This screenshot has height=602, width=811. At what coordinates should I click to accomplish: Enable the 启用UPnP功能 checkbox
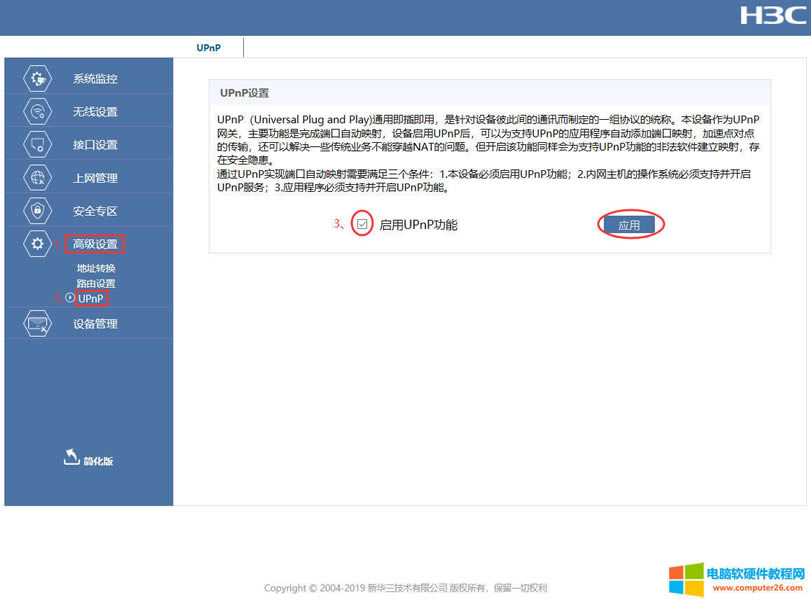(x=361, y=224)
